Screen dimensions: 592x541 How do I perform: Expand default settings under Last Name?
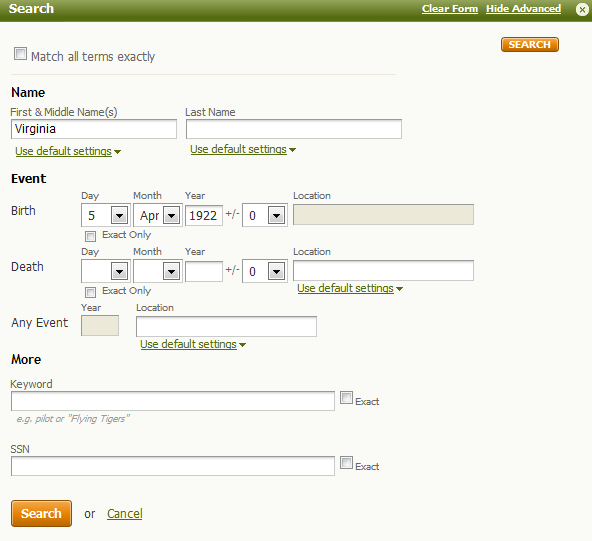point(243,149)
